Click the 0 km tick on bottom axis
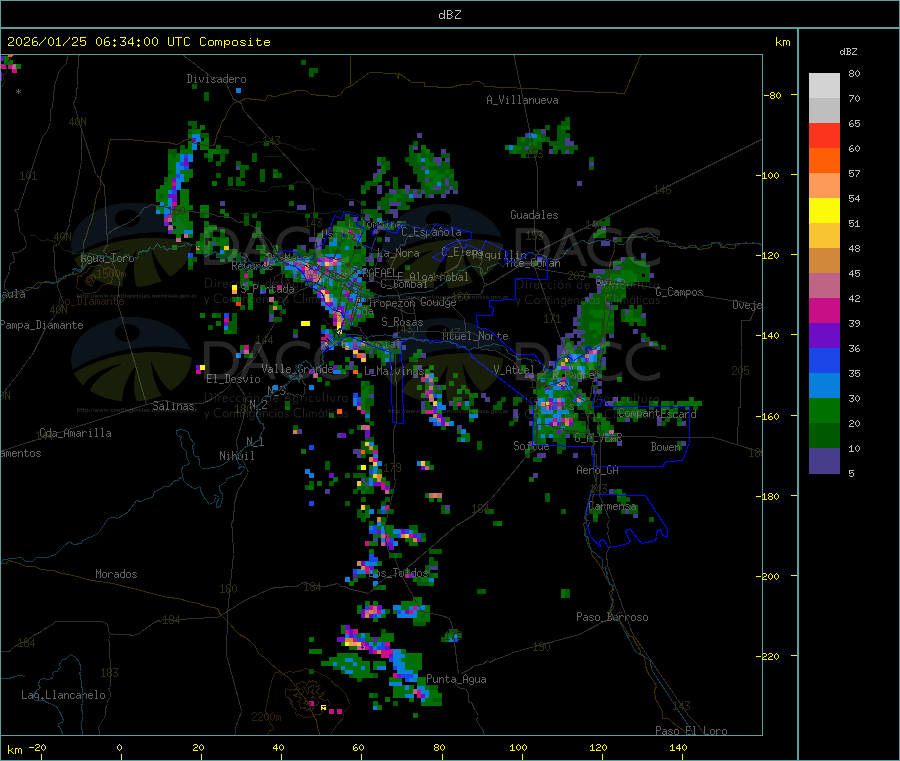Viewport: 900px width, 761px height. click(x=119, y=747)
